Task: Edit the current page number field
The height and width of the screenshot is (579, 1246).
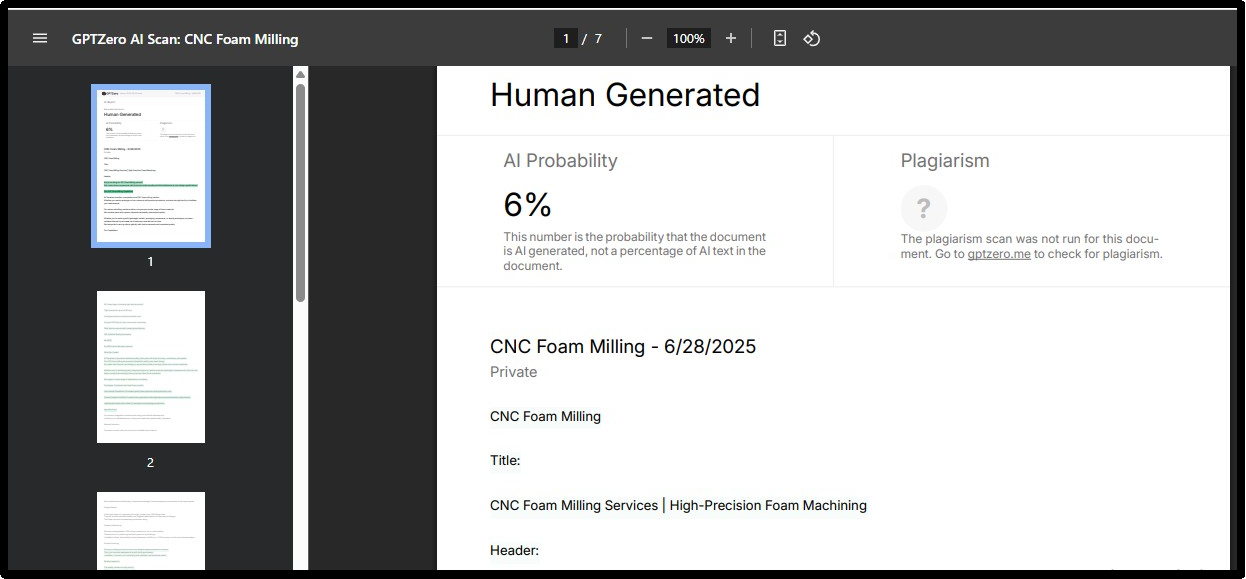Action: pos(566,38)
